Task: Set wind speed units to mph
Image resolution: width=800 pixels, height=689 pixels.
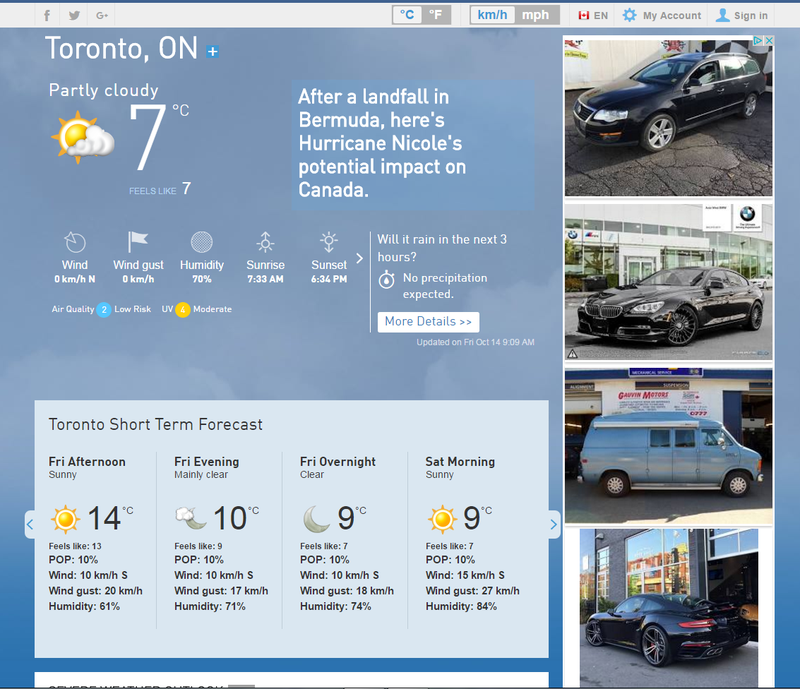Action: click(x=536, y=15)
